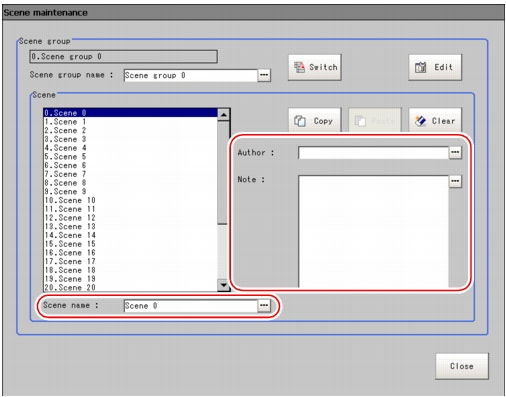The width and height of the screenshot is (506, 397).
Task: Click the disabled Paste button
Action: pos(375,120)
